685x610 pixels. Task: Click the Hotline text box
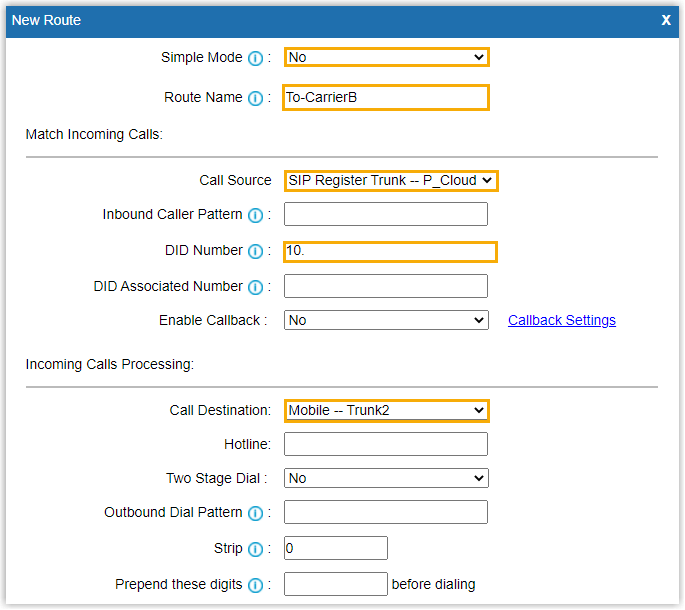pyautogui.click(x=386, y=444)
